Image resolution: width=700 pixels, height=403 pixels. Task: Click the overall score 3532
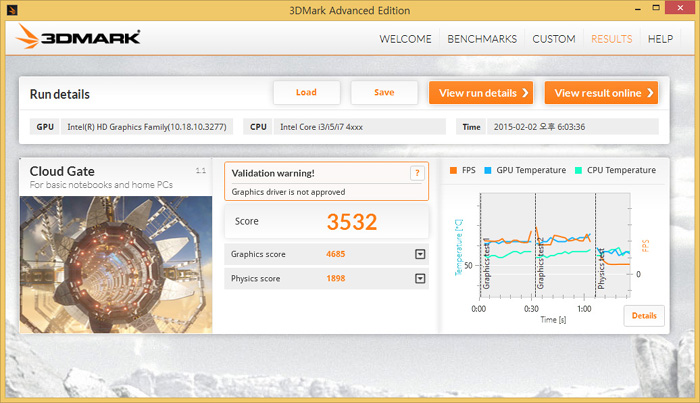pos(352,222)
